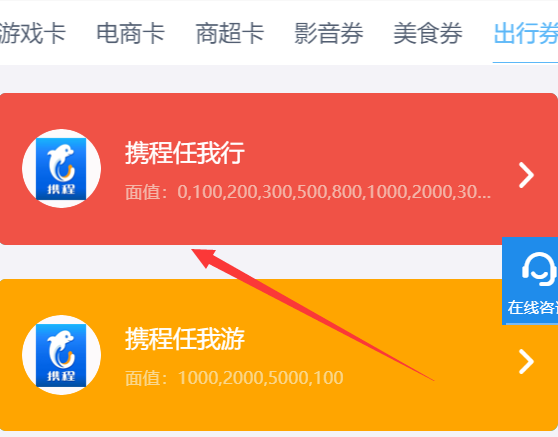
Task: Expand 携程任我行 with its right chevron
Action: (x=526, y=175)
